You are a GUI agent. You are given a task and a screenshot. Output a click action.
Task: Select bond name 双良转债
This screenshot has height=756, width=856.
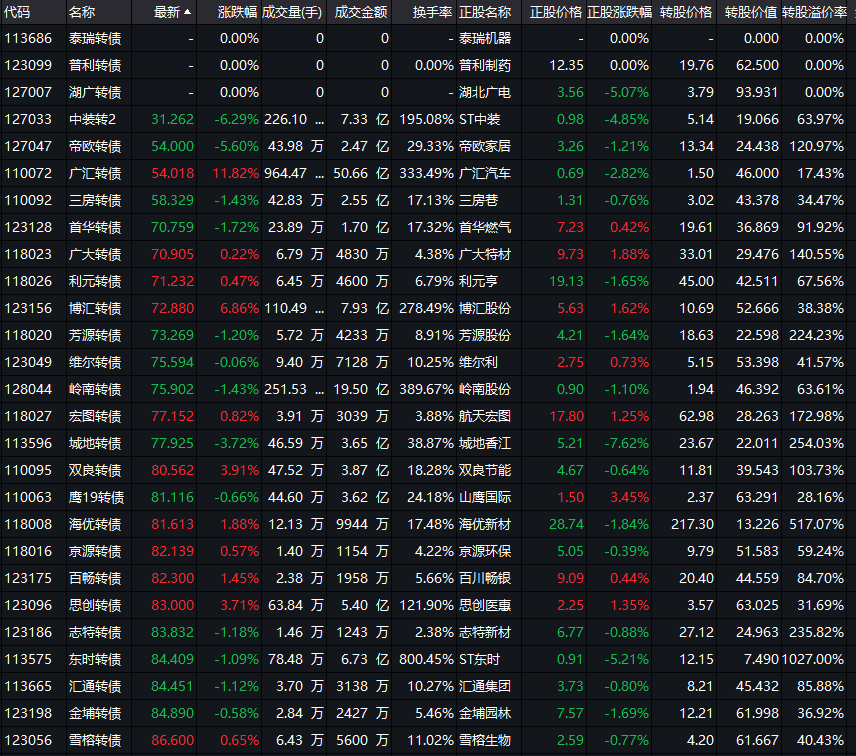pyautogui.click(x=95, y=471)
